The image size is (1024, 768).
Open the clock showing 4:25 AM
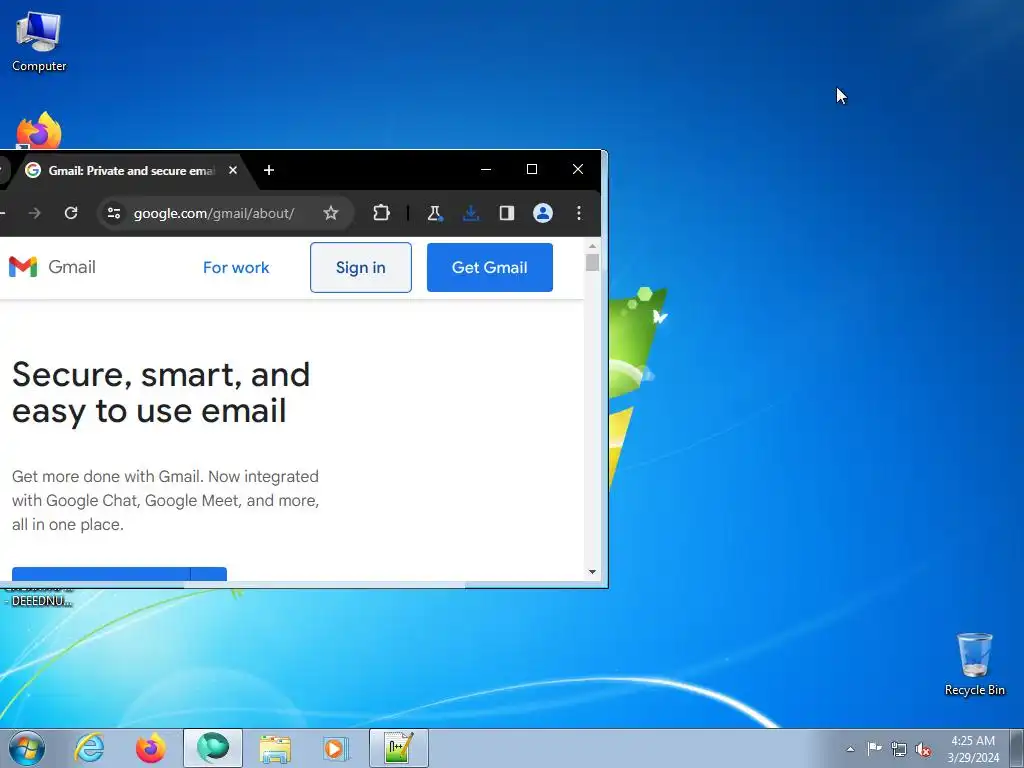pos(973,748)
